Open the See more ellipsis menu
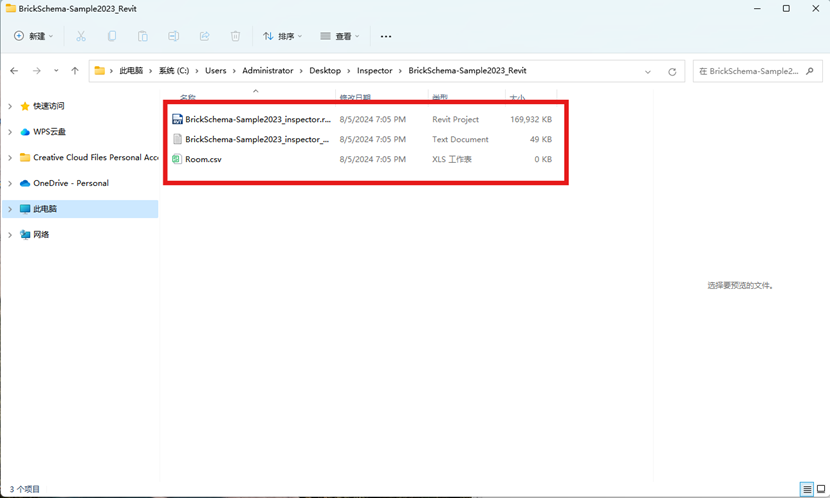The width and height of the screenshot is (830, 498). (386, 36)
